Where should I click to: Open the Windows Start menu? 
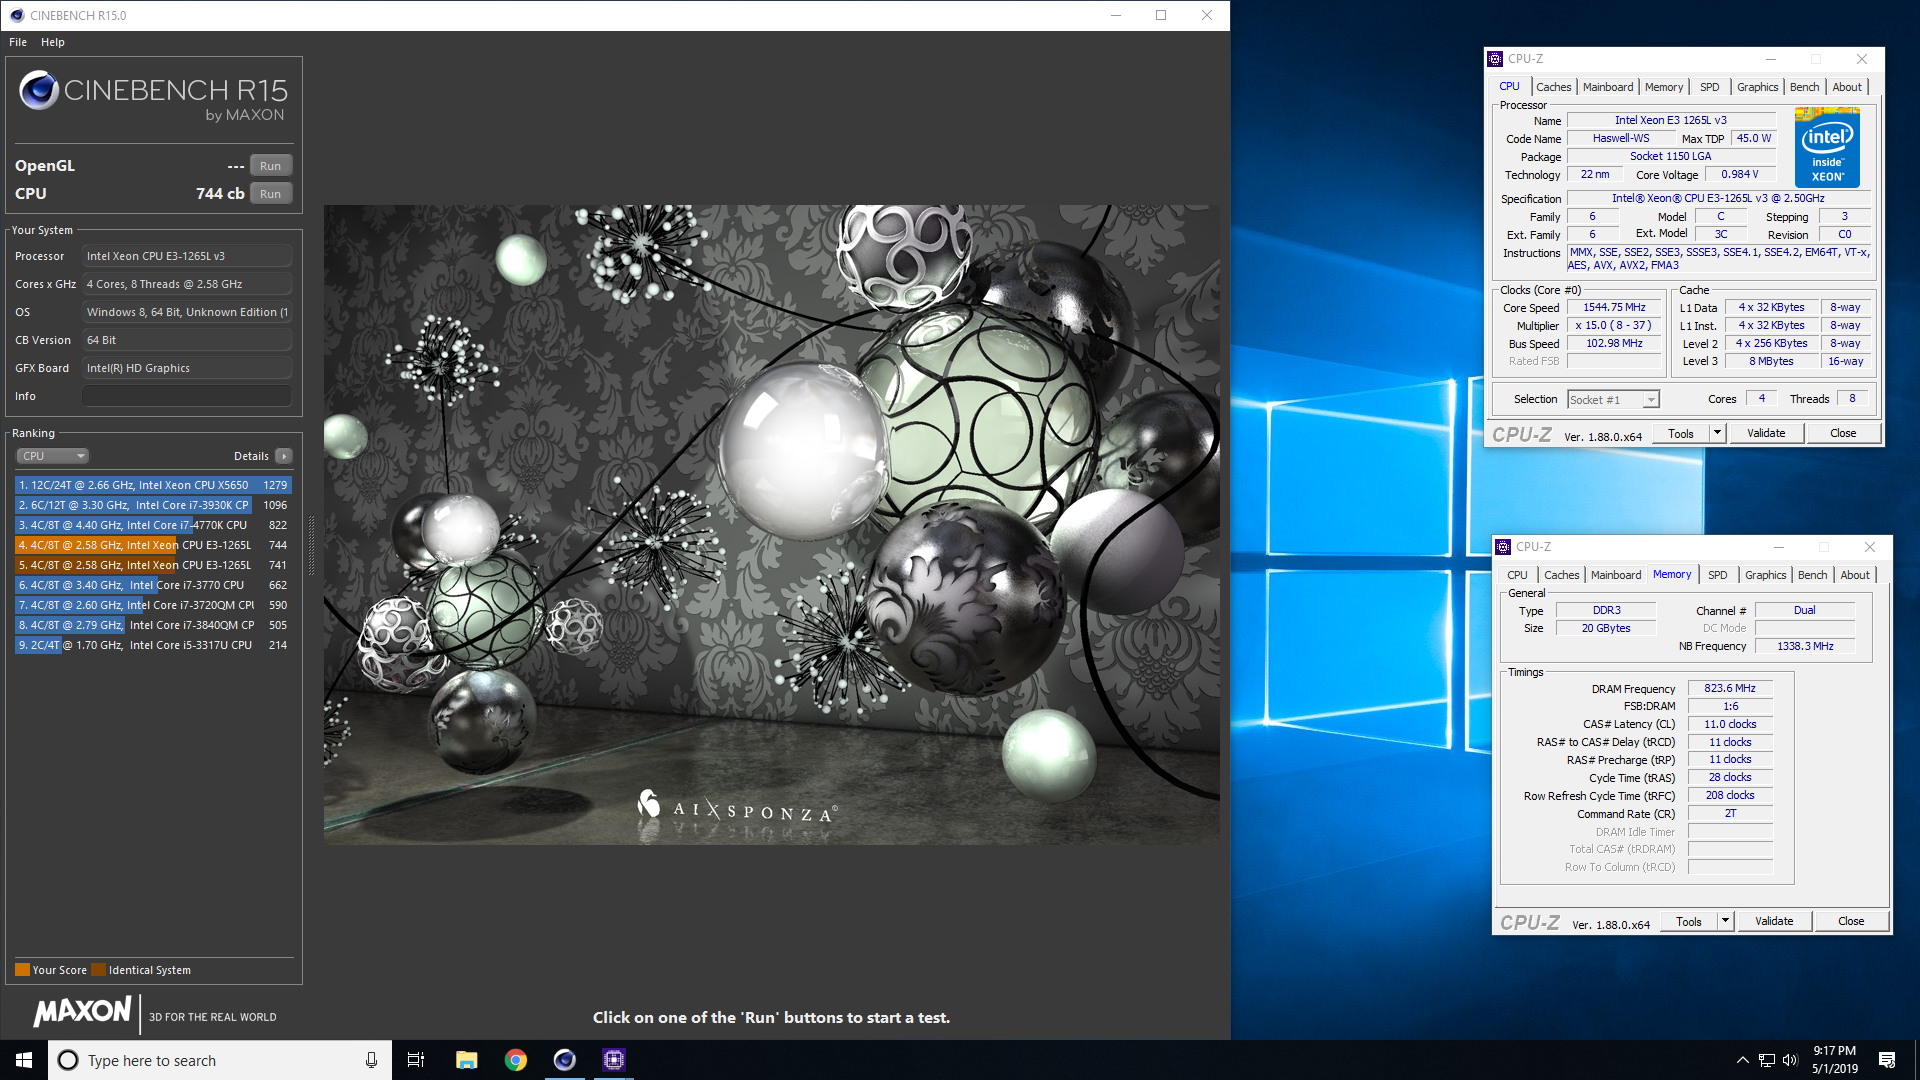pos(24,1060)
